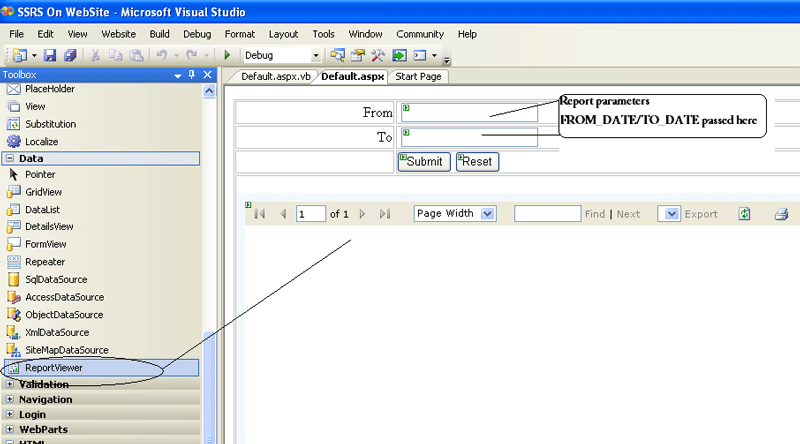Screen dimensions: 800x444
Task: Select the Localize toolbox item
Action: pos(33,142)
